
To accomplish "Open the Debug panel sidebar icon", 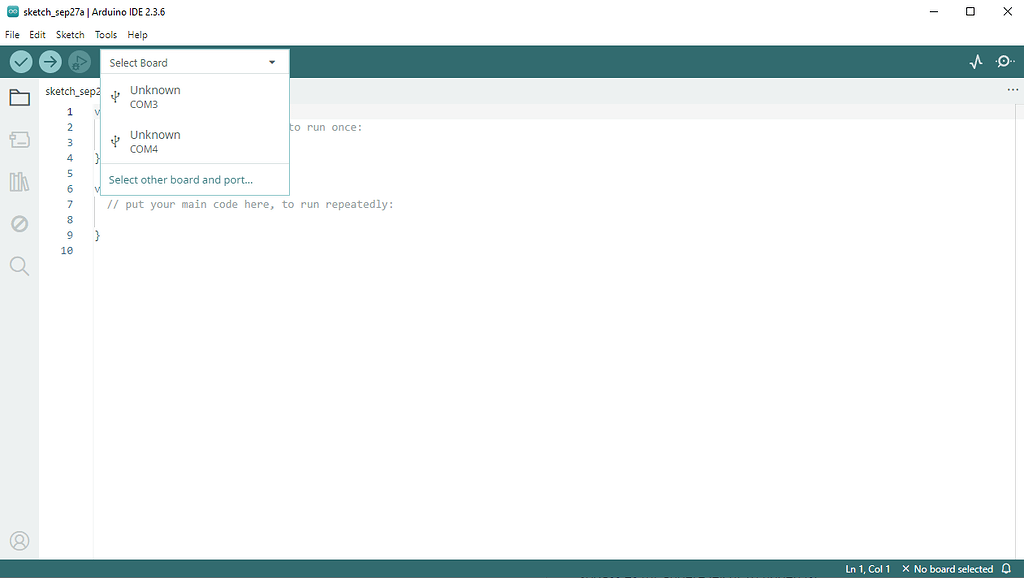I will (20, 224).
